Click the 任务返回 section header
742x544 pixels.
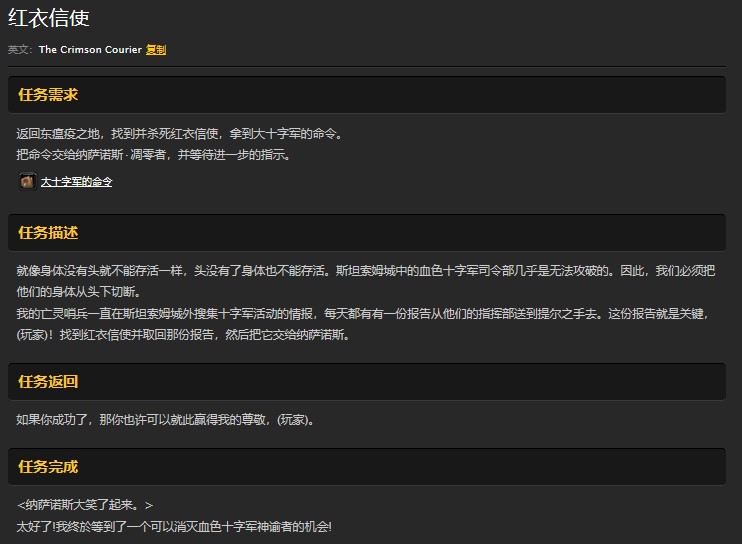(x=48, y=381)
